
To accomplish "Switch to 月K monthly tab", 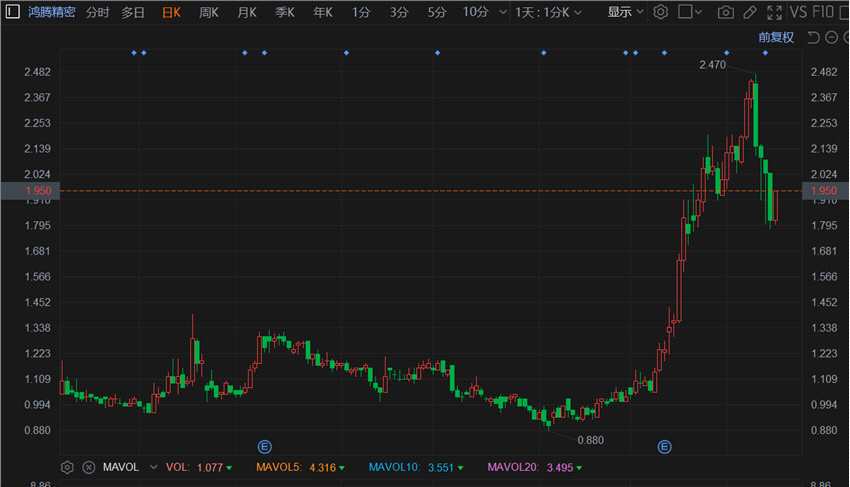I will (247, 12).
